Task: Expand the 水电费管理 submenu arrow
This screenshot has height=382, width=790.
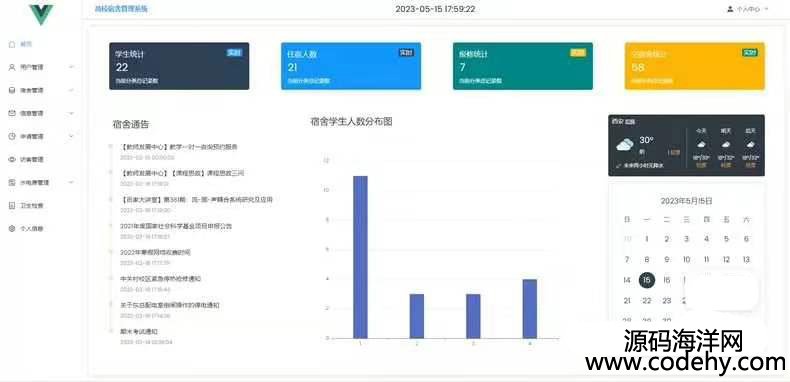Action: click(x=71, y=182)
